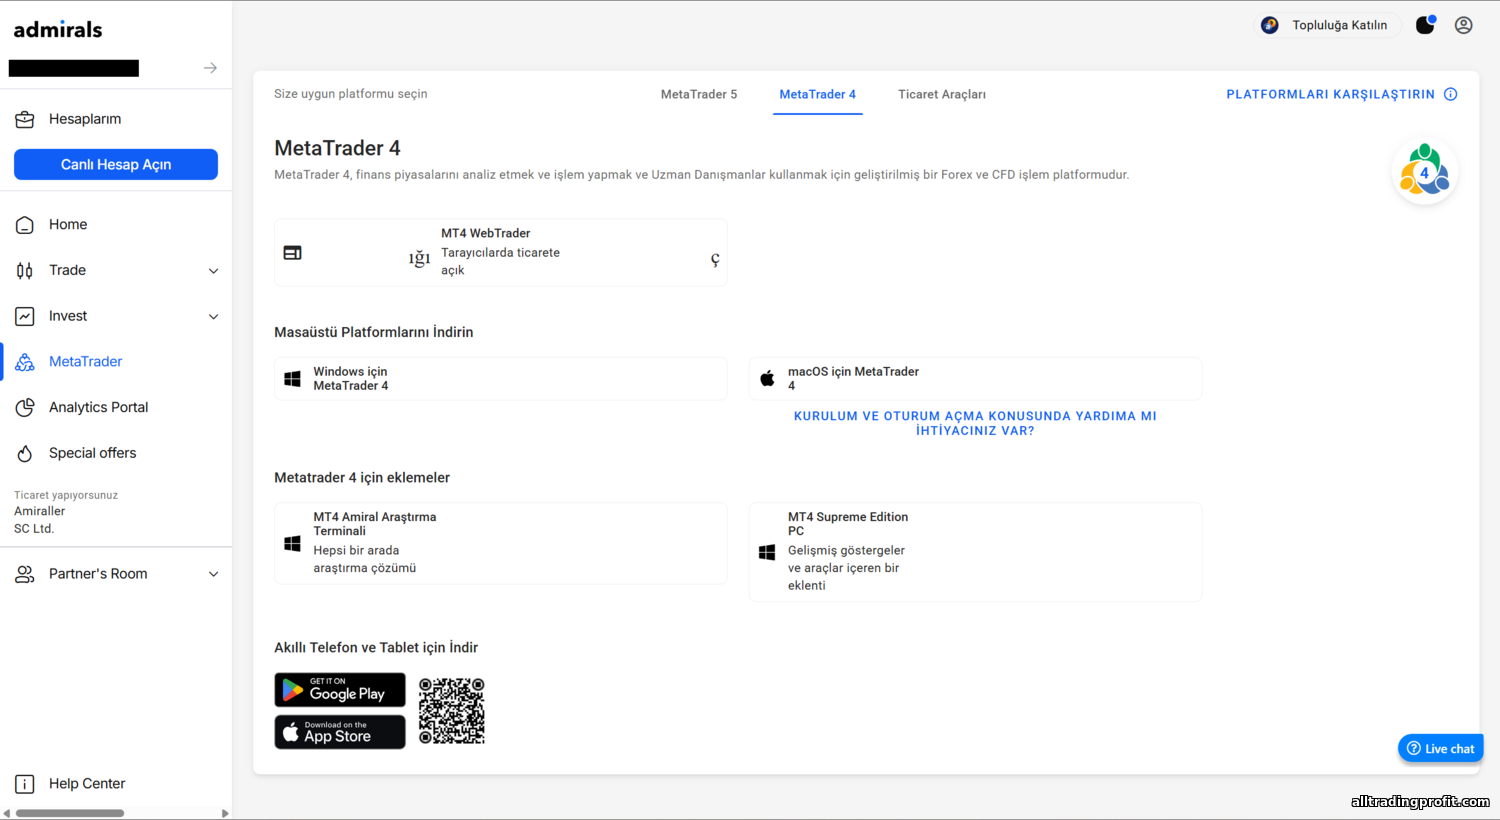The width and height of the screenshot is (1500, 820).
Task: Open the Kurulum ve Oturum Açma help link
Action: pyautogui.click(x=975, y=423)
